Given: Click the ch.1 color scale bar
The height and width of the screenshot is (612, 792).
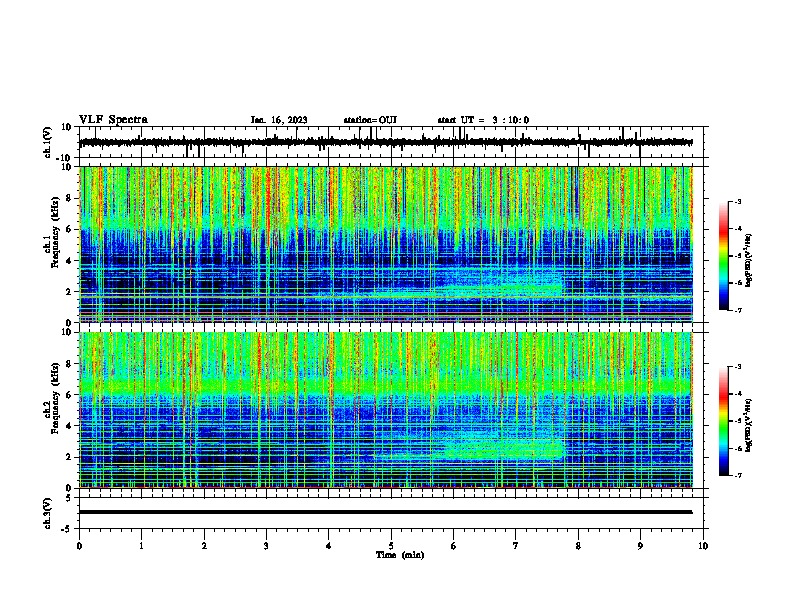Looking at the screenshot, I should pyautogui.click(x=723, y=256).
